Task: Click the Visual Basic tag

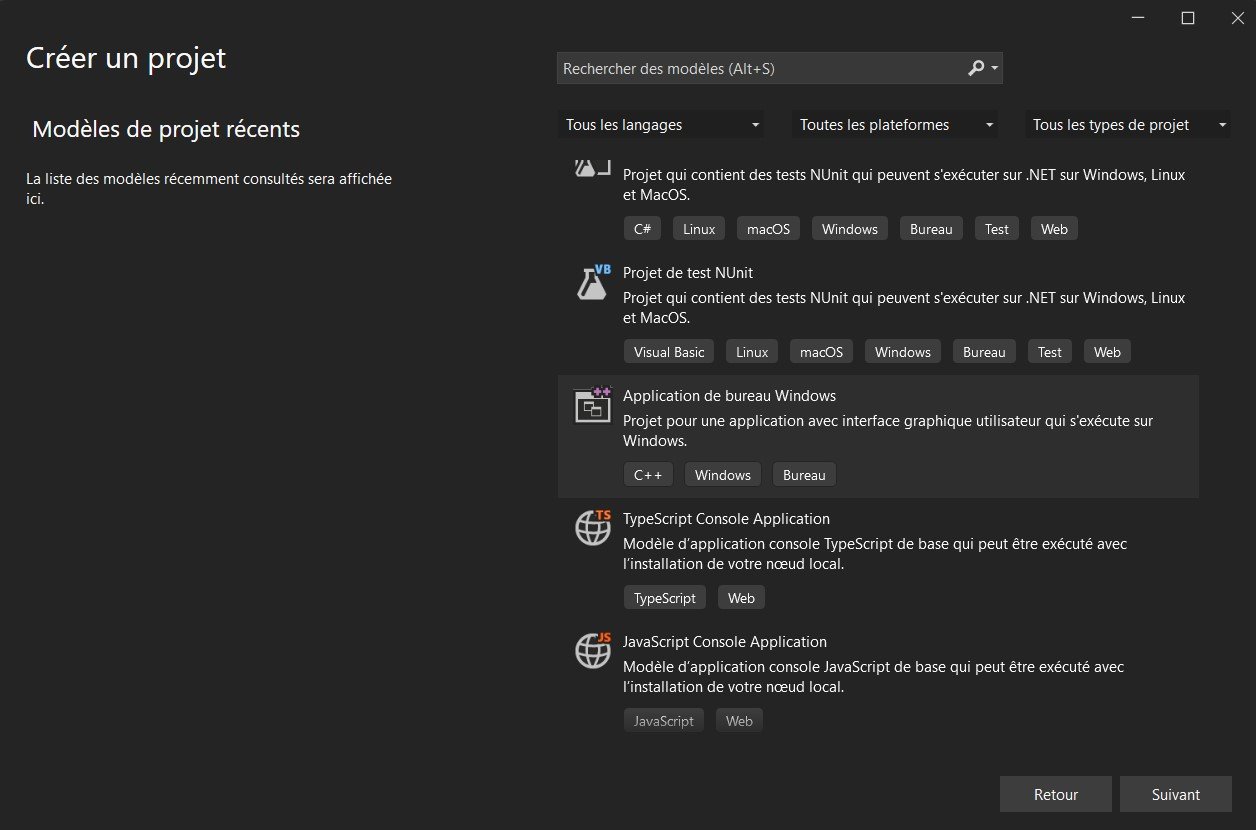Action: (x=669, y=352)
